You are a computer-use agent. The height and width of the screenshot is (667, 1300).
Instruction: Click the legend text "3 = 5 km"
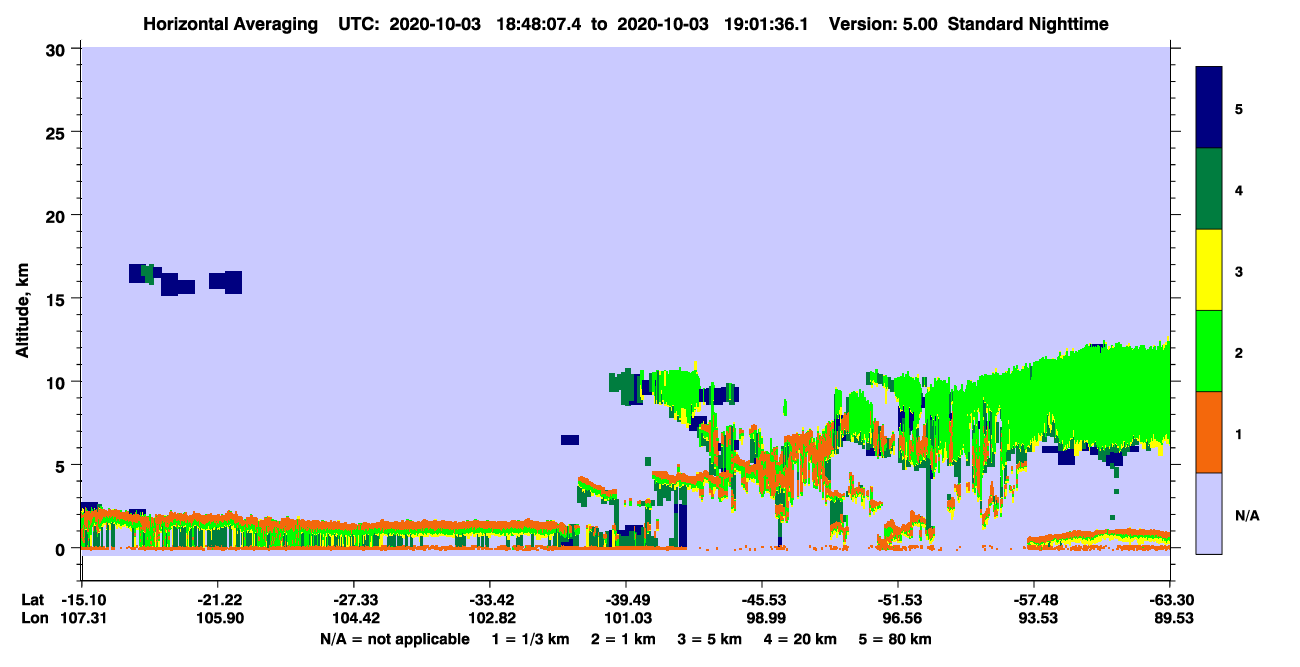click(709, 639)
